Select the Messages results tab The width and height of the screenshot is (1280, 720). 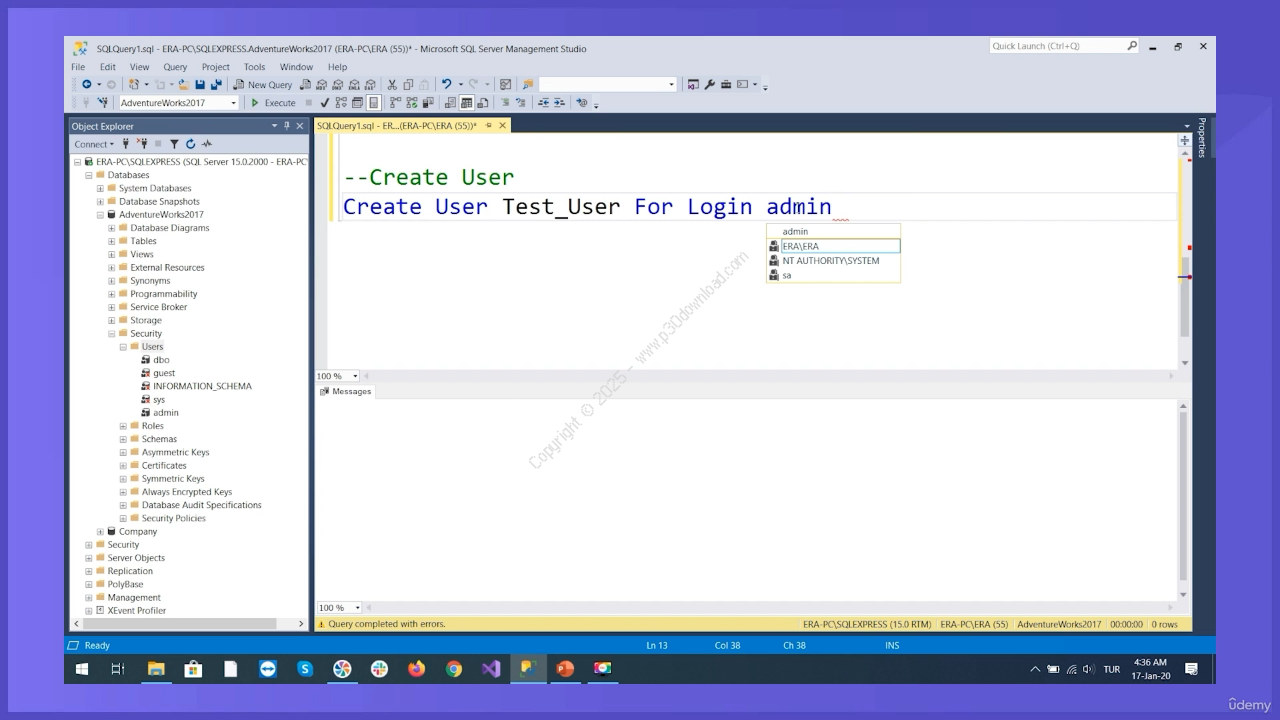(345, 392)
